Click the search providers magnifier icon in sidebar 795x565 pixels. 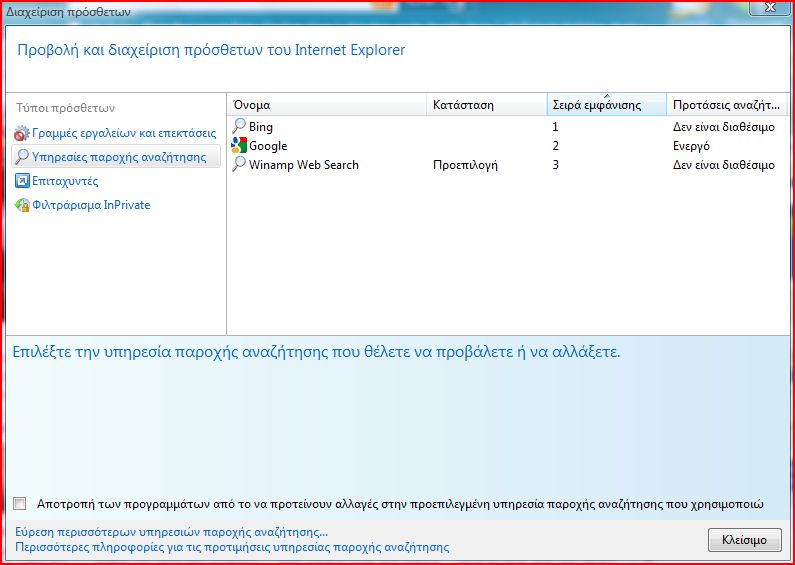21,157
